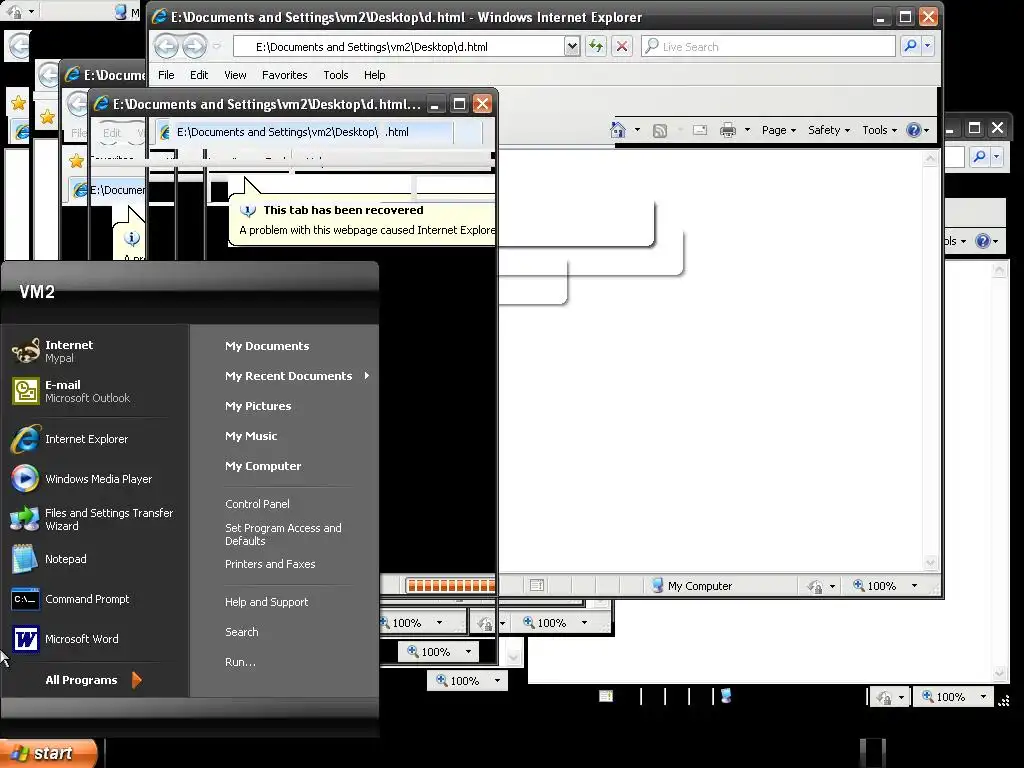Expand My Recent Documents submenu
This screenshot has width=1024, height=768.
pyautogui.click(x=297, y=376)
